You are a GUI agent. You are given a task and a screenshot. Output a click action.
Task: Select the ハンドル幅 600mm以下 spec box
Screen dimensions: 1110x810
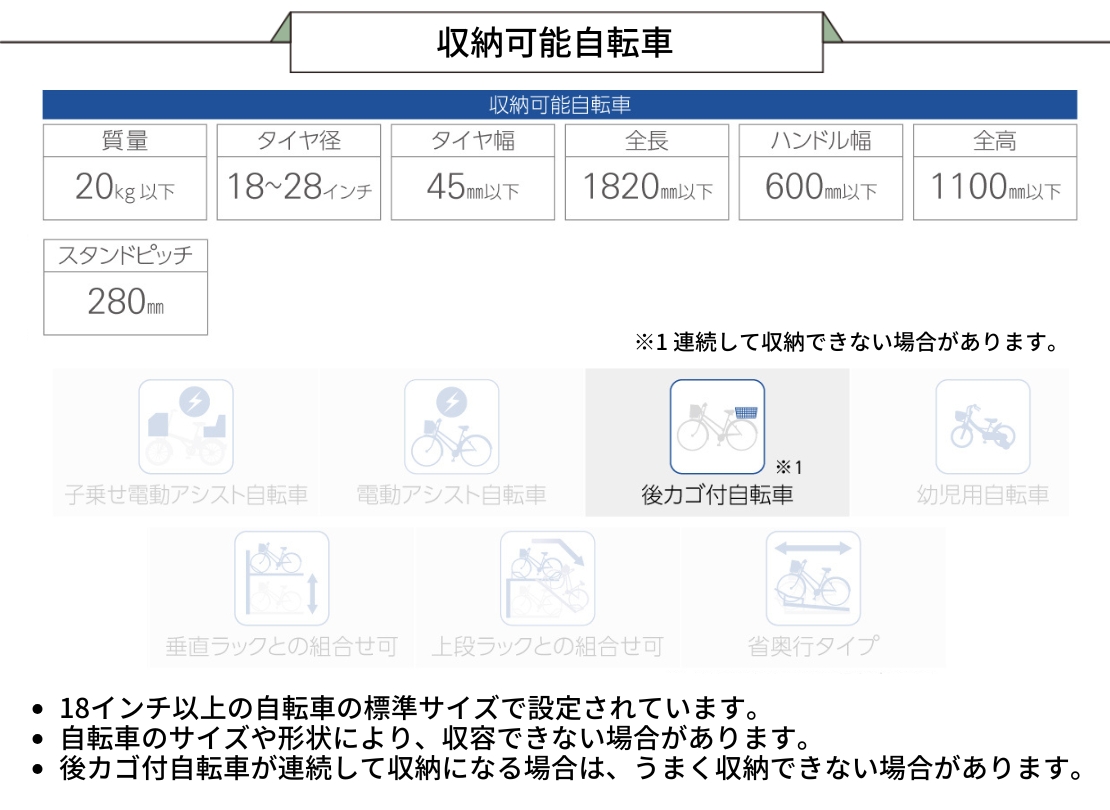(821, 172)
